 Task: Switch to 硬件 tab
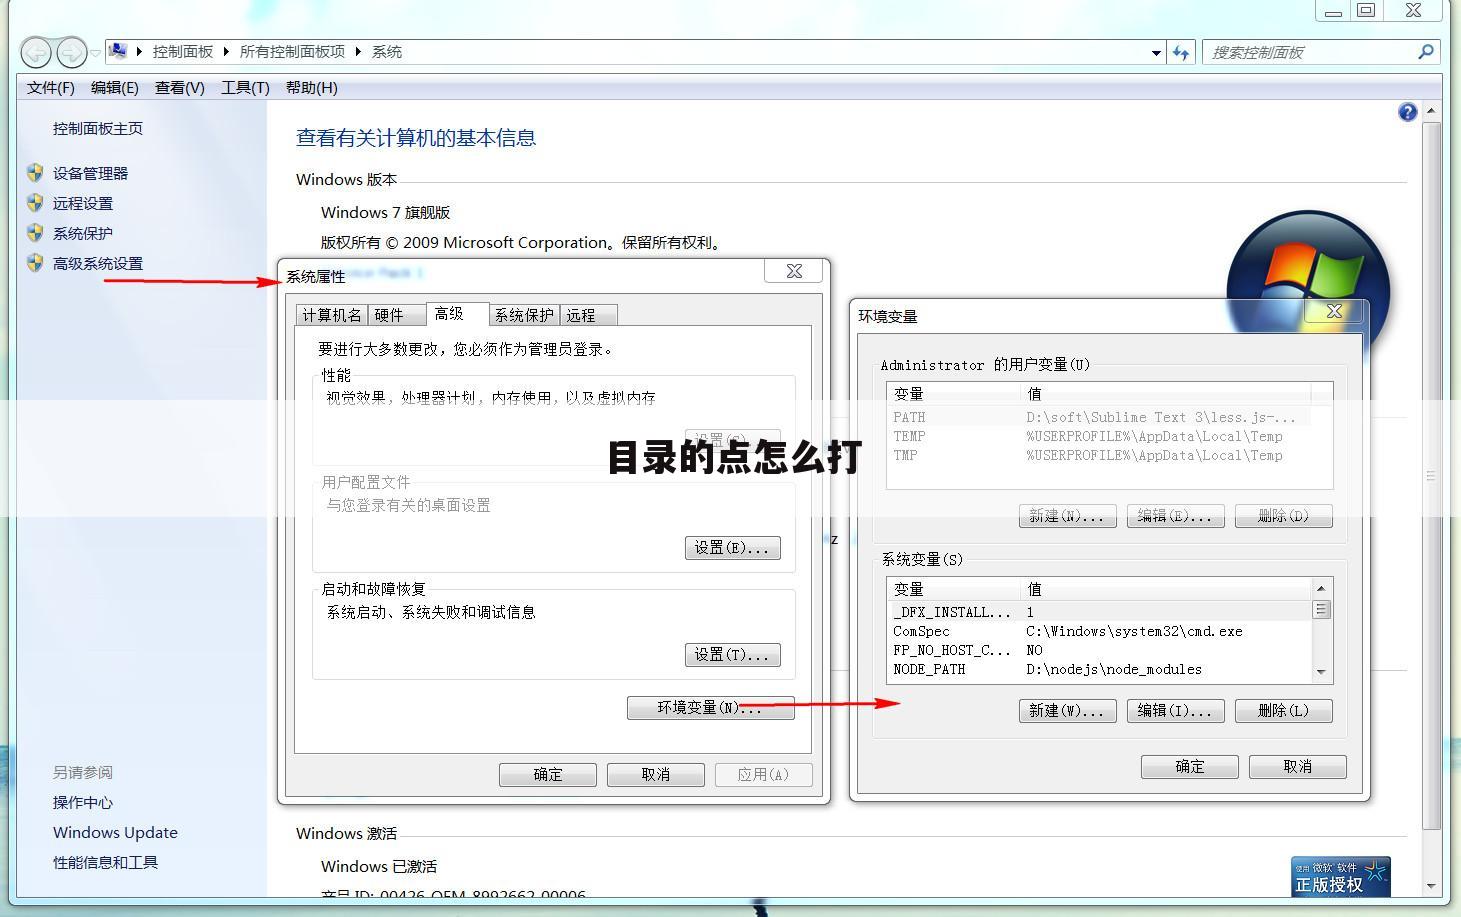coord(397,315)
